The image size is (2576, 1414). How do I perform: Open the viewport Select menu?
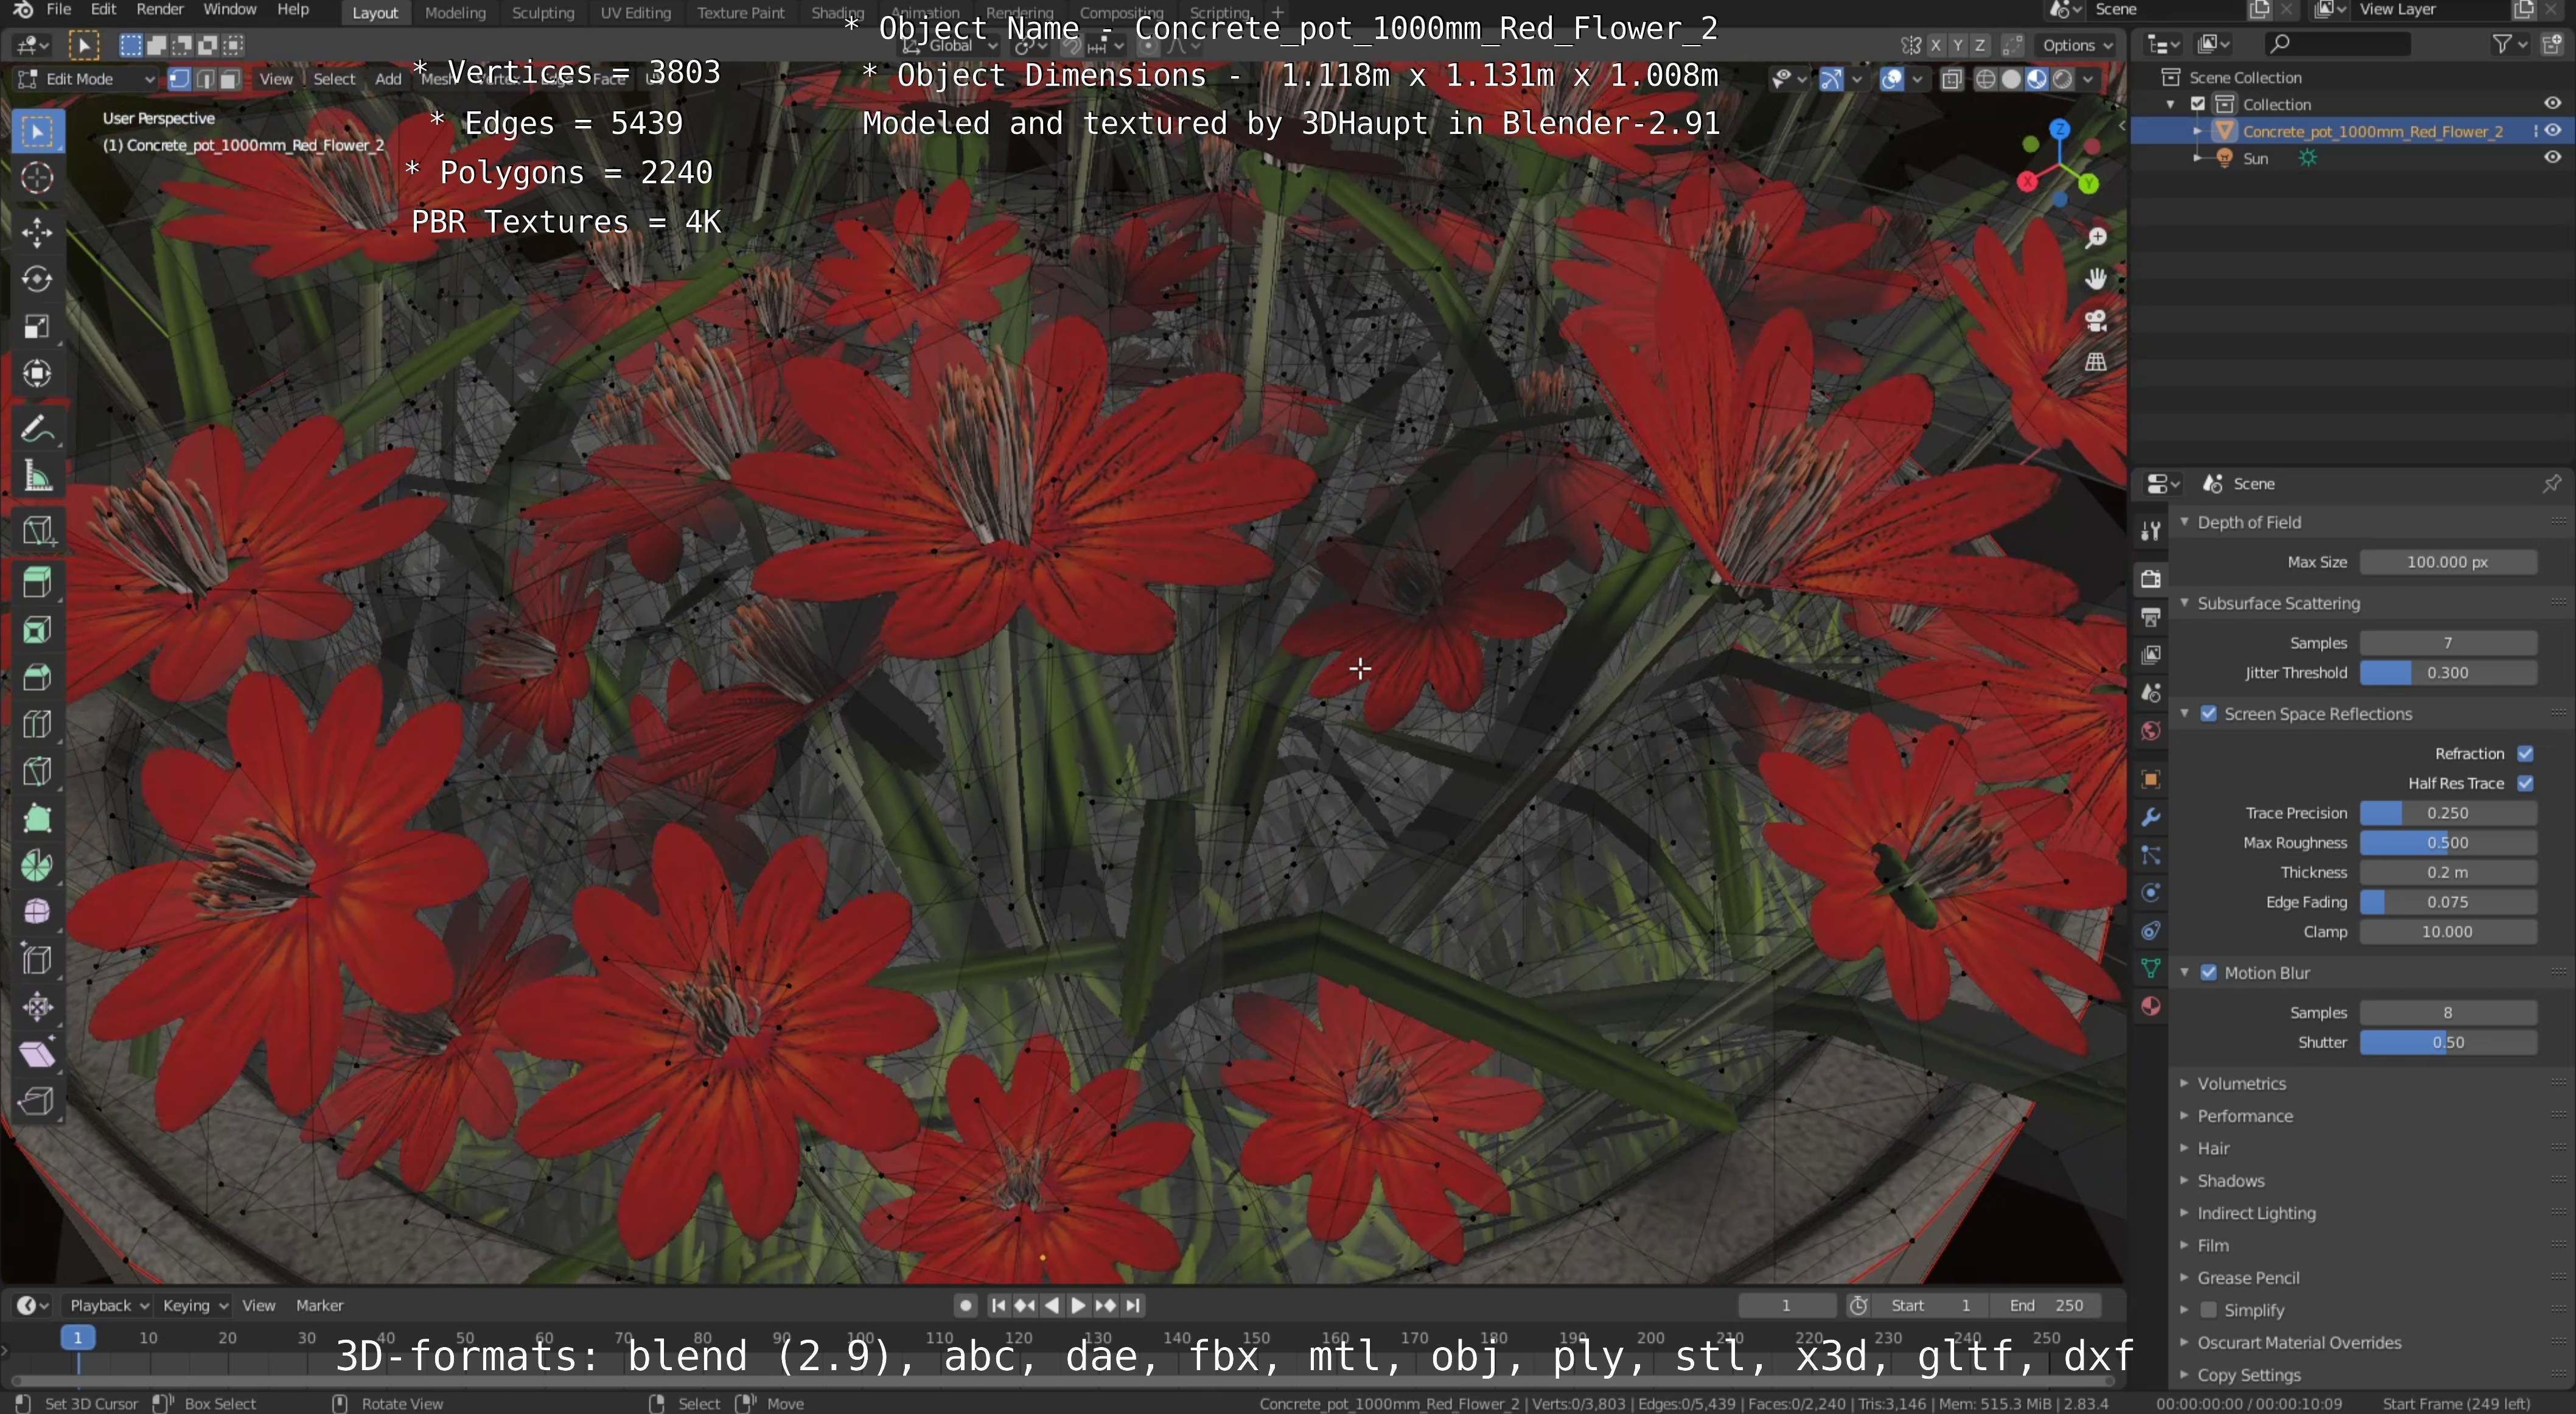click(334, 79)
